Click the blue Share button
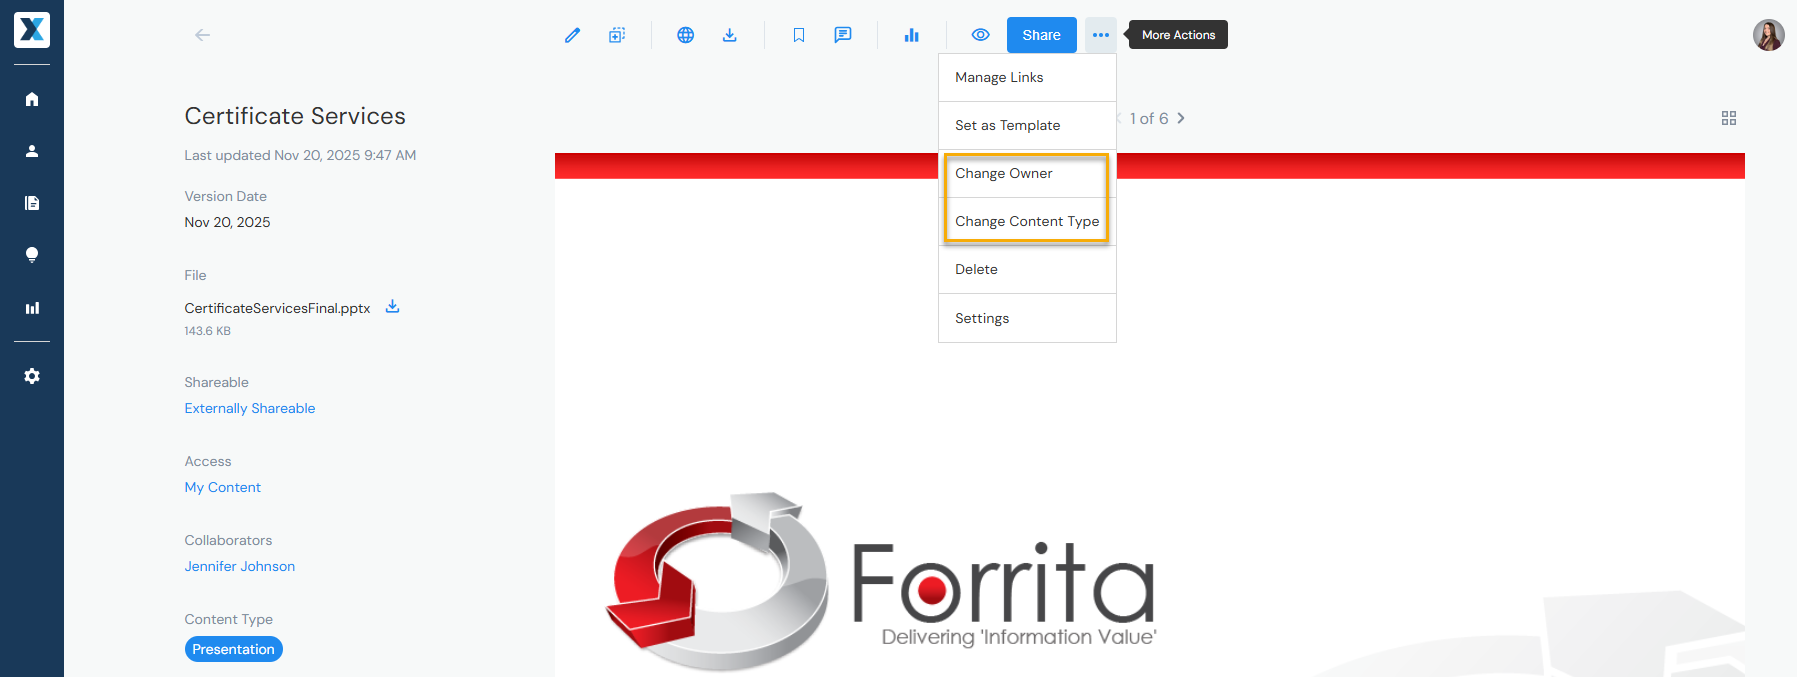This screenshot has height=677, width=1797. click(1041, 35)
